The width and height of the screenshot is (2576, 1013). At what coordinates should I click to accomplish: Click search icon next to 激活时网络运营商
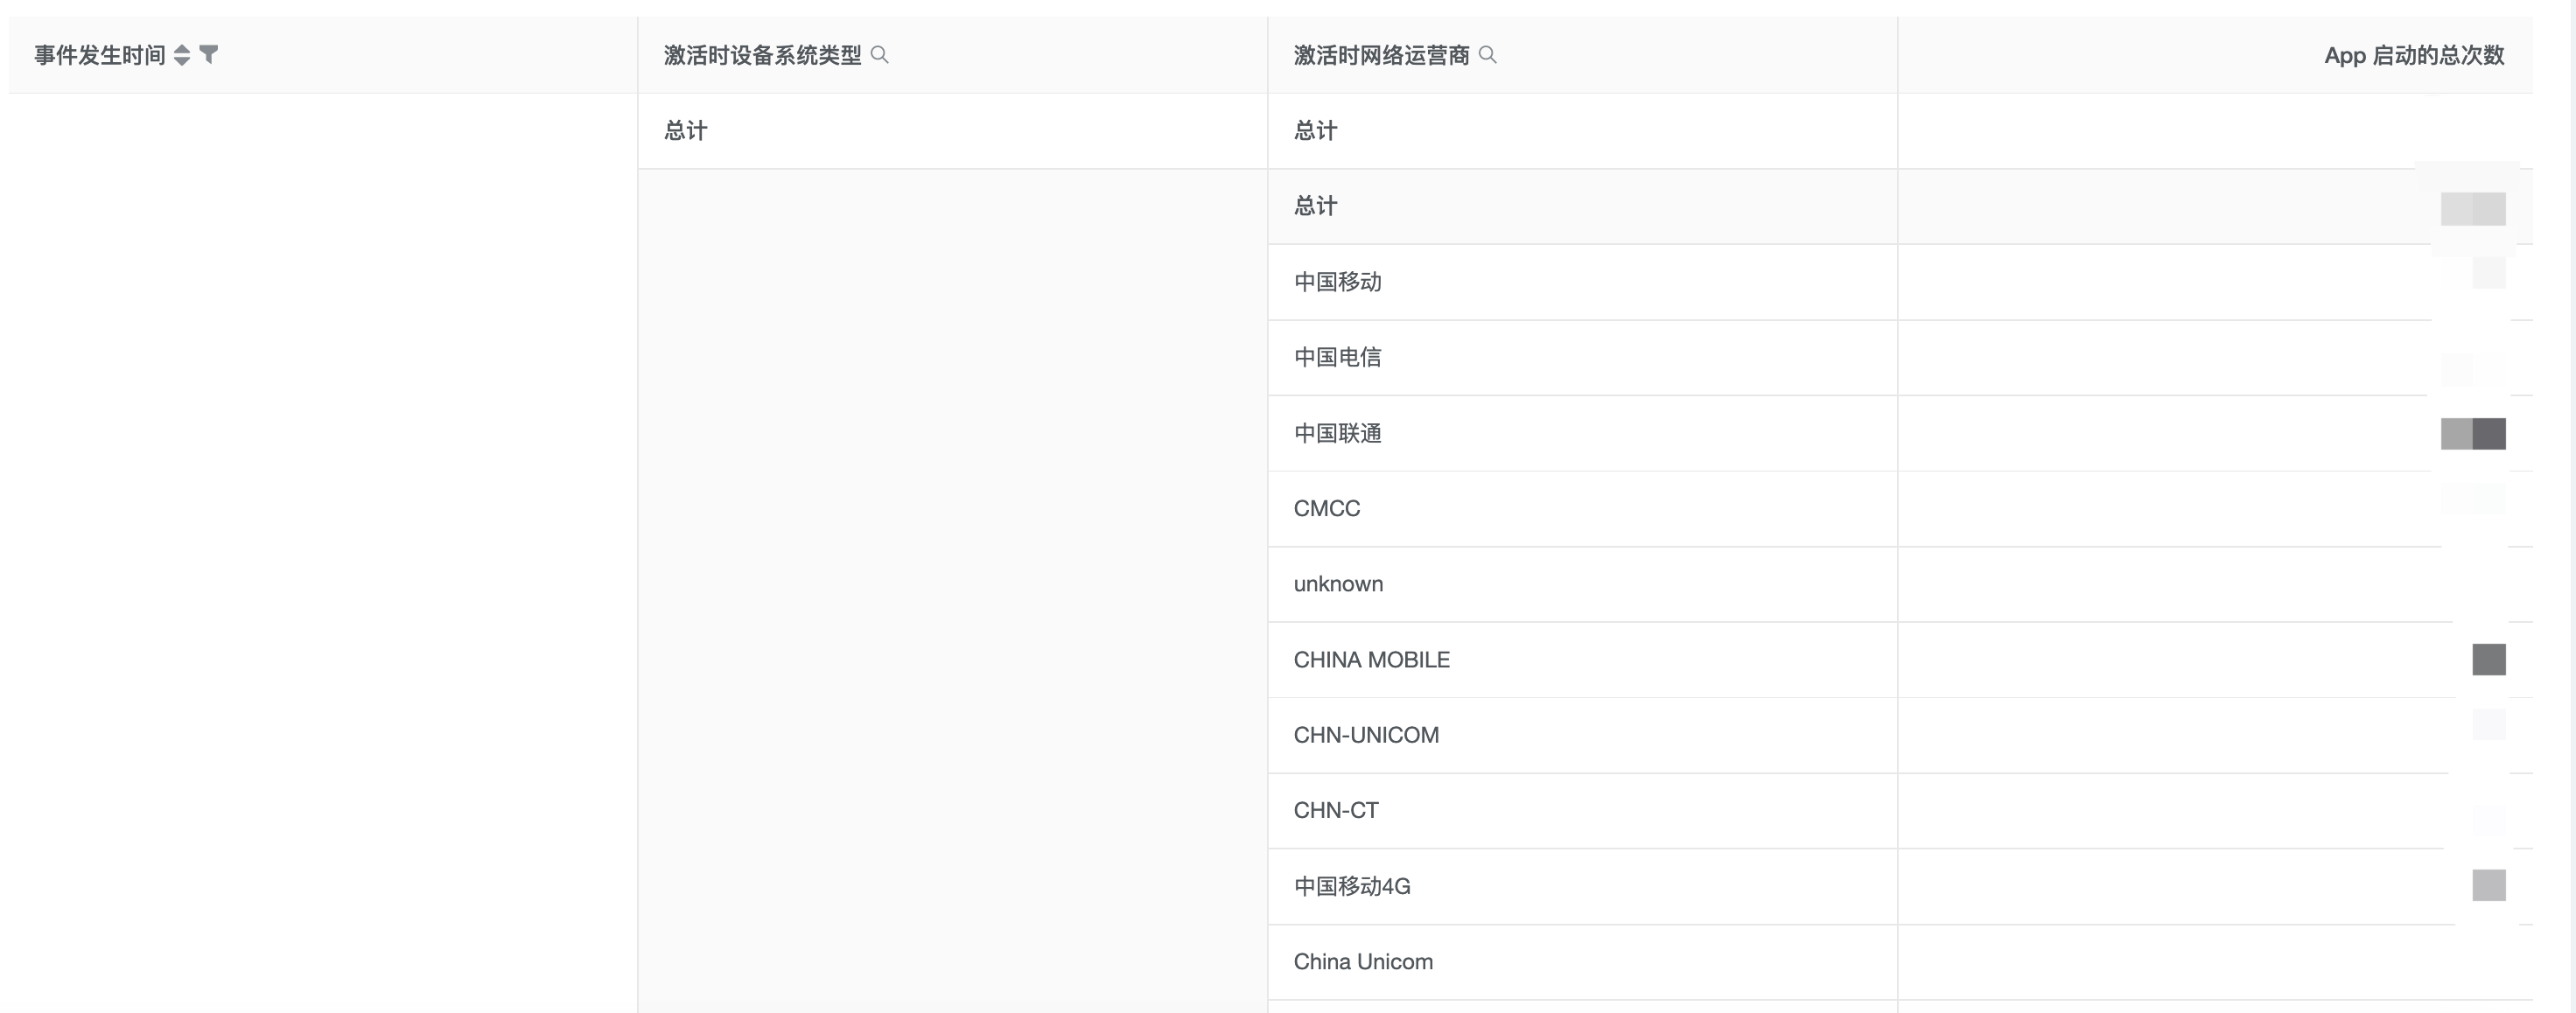coord(1488,55)
